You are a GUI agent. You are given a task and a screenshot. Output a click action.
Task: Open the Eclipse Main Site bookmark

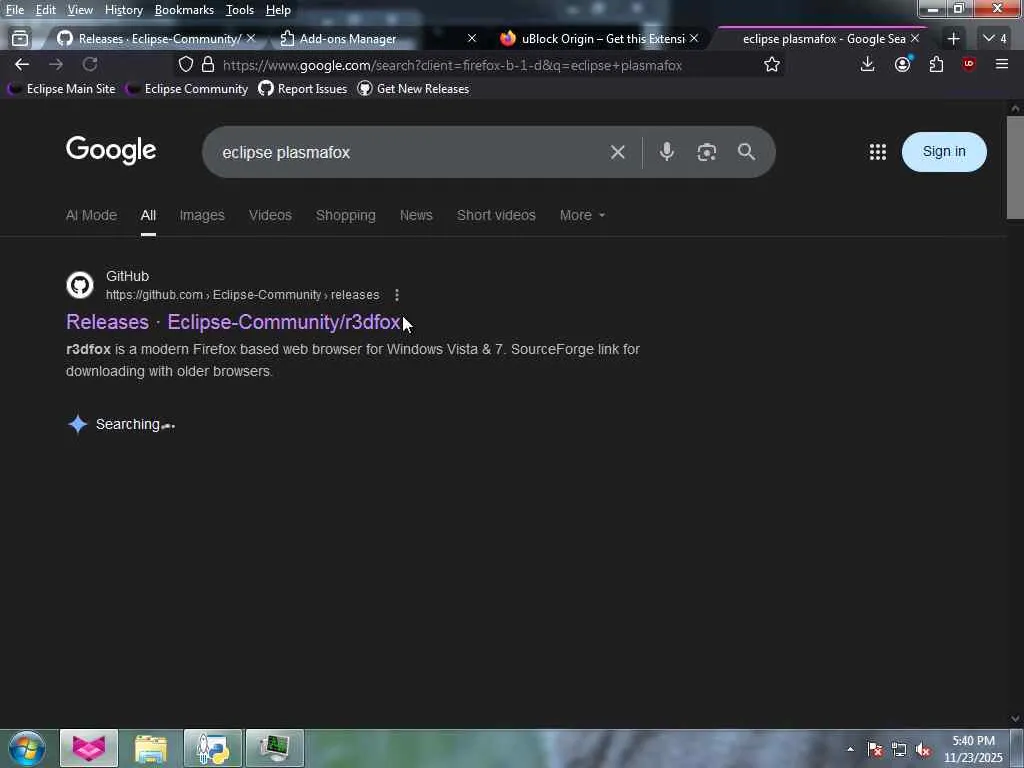click(62, 89)
